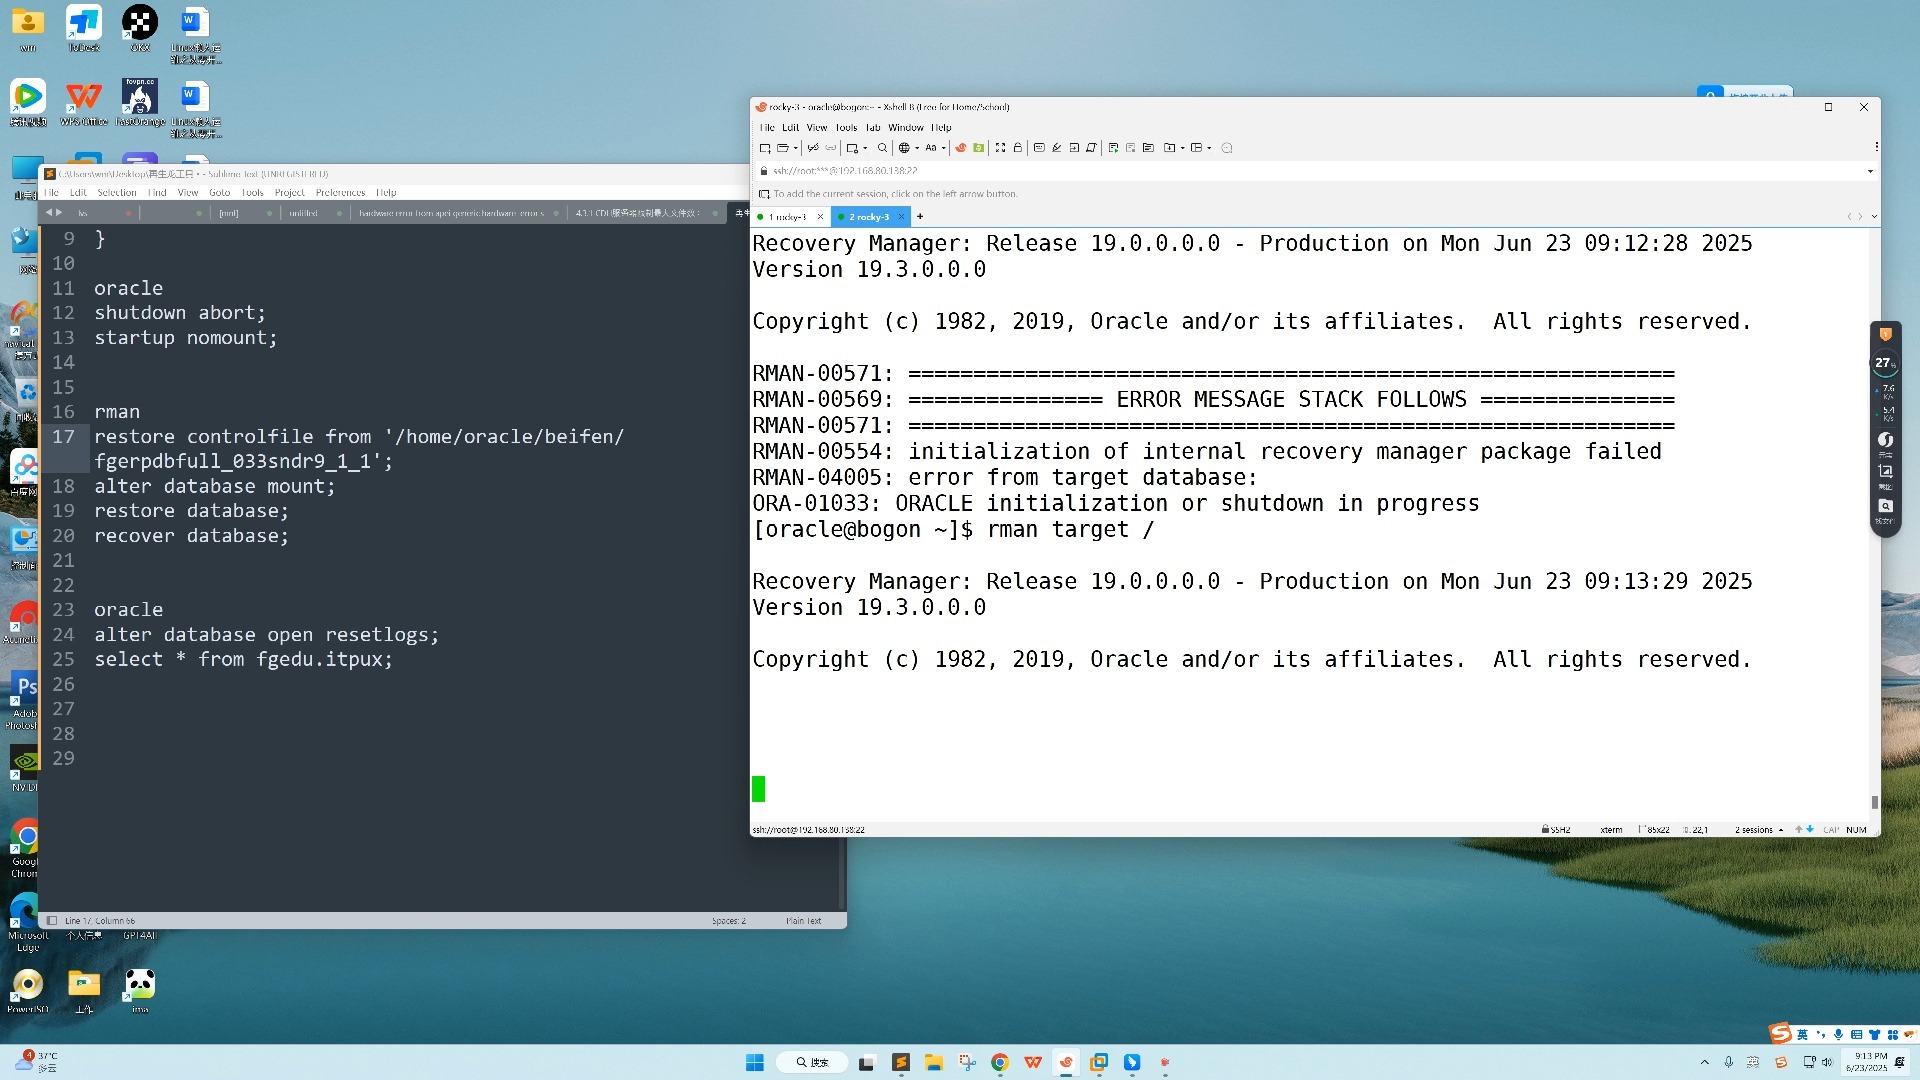Toggle Sublime sidebar icon in status bar

52,921
